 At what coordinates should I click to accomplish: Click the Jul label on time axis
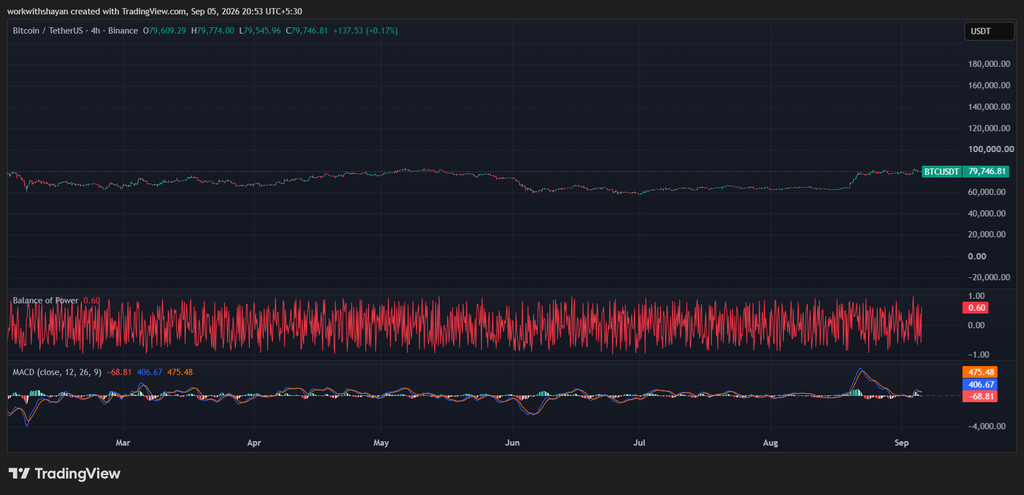(640, 443)
